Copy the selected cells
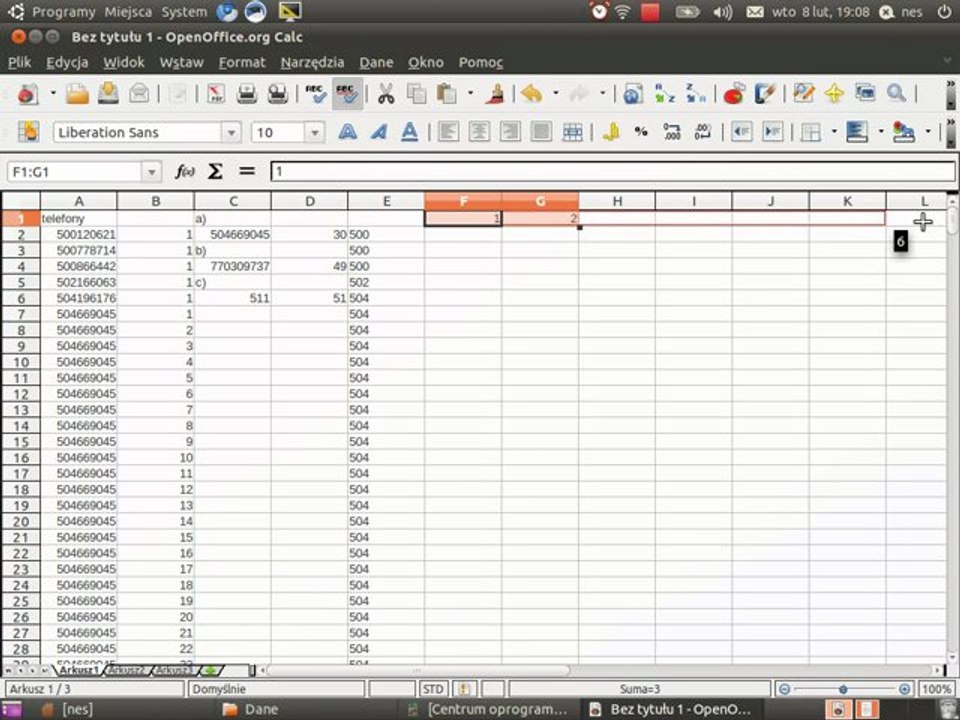Screen dimensions: 960x720 [416, 94]
